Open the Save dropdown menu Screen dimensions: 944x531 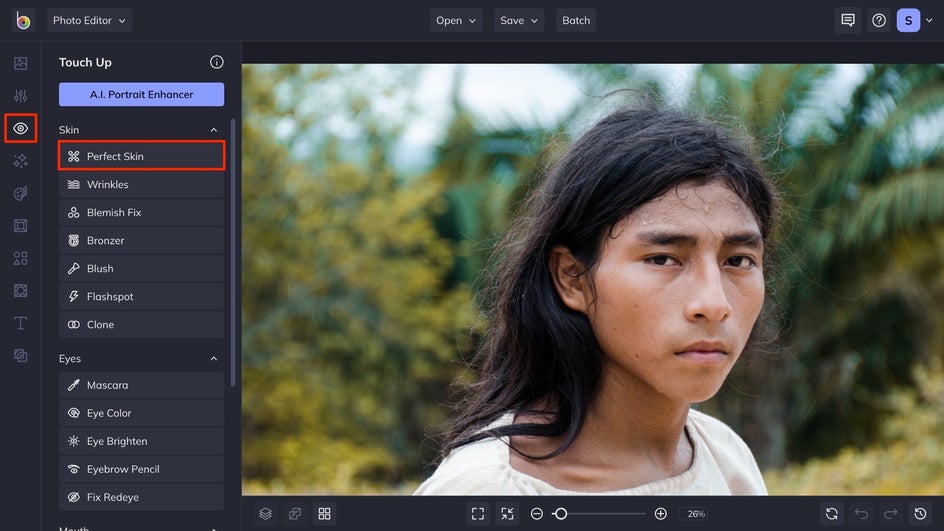click(x=518, y=20)
